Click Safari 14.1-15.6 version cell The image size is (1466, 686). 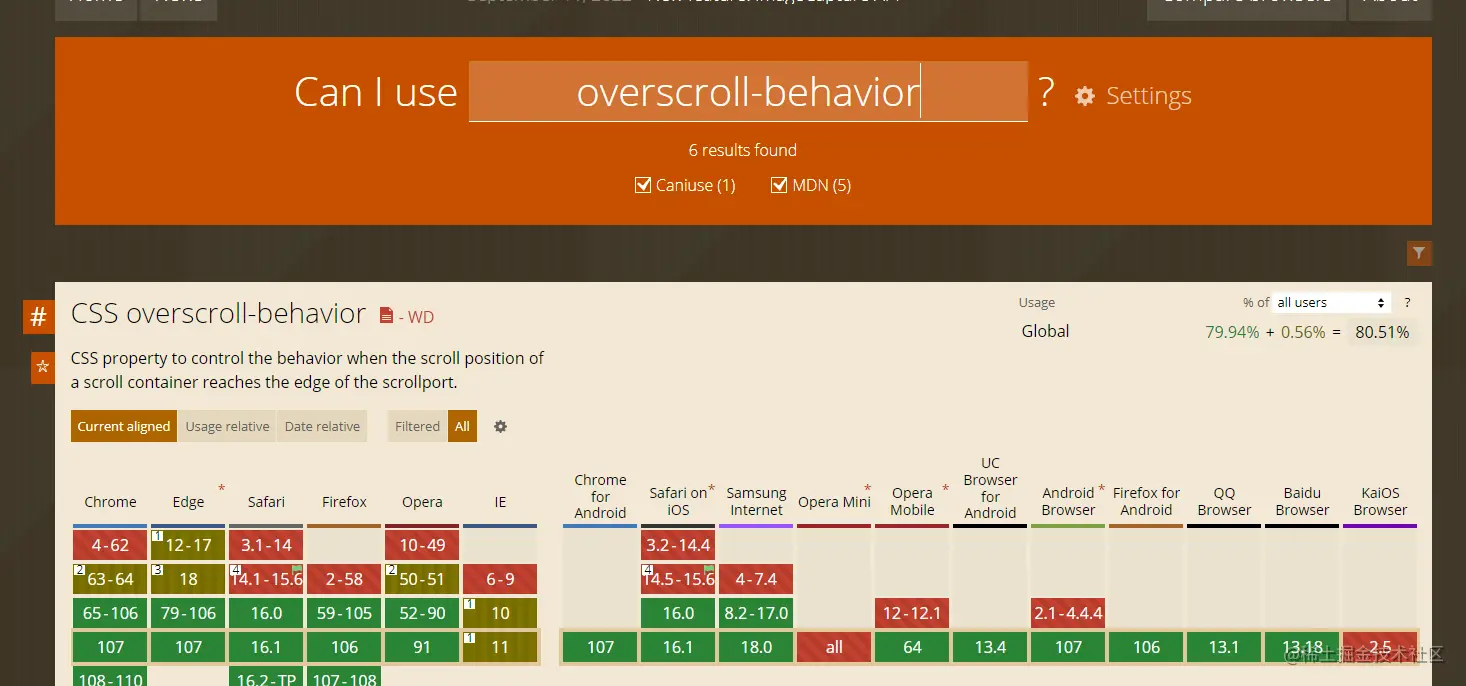pyautogui.click(x=266, y=579)
